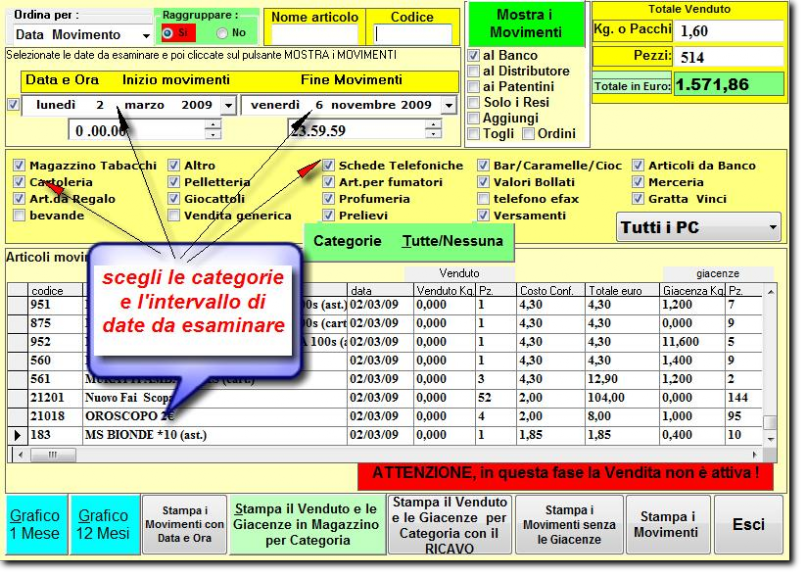Click the codice column header
Viewport: 806px width, 577px height.
[54, 290]
